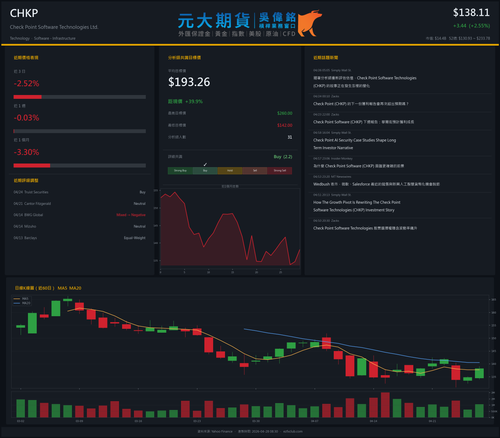500x438 pixels.
Task: Open the last Zacks headline about Check Point Software Technologies
Action: click(365, 228)
